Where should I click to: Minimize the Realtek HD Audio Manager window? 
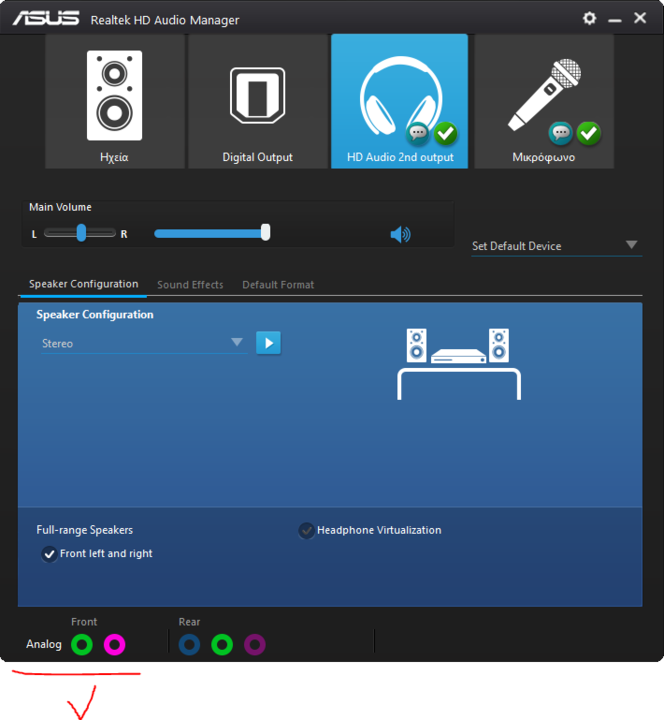tap(614, 20)
